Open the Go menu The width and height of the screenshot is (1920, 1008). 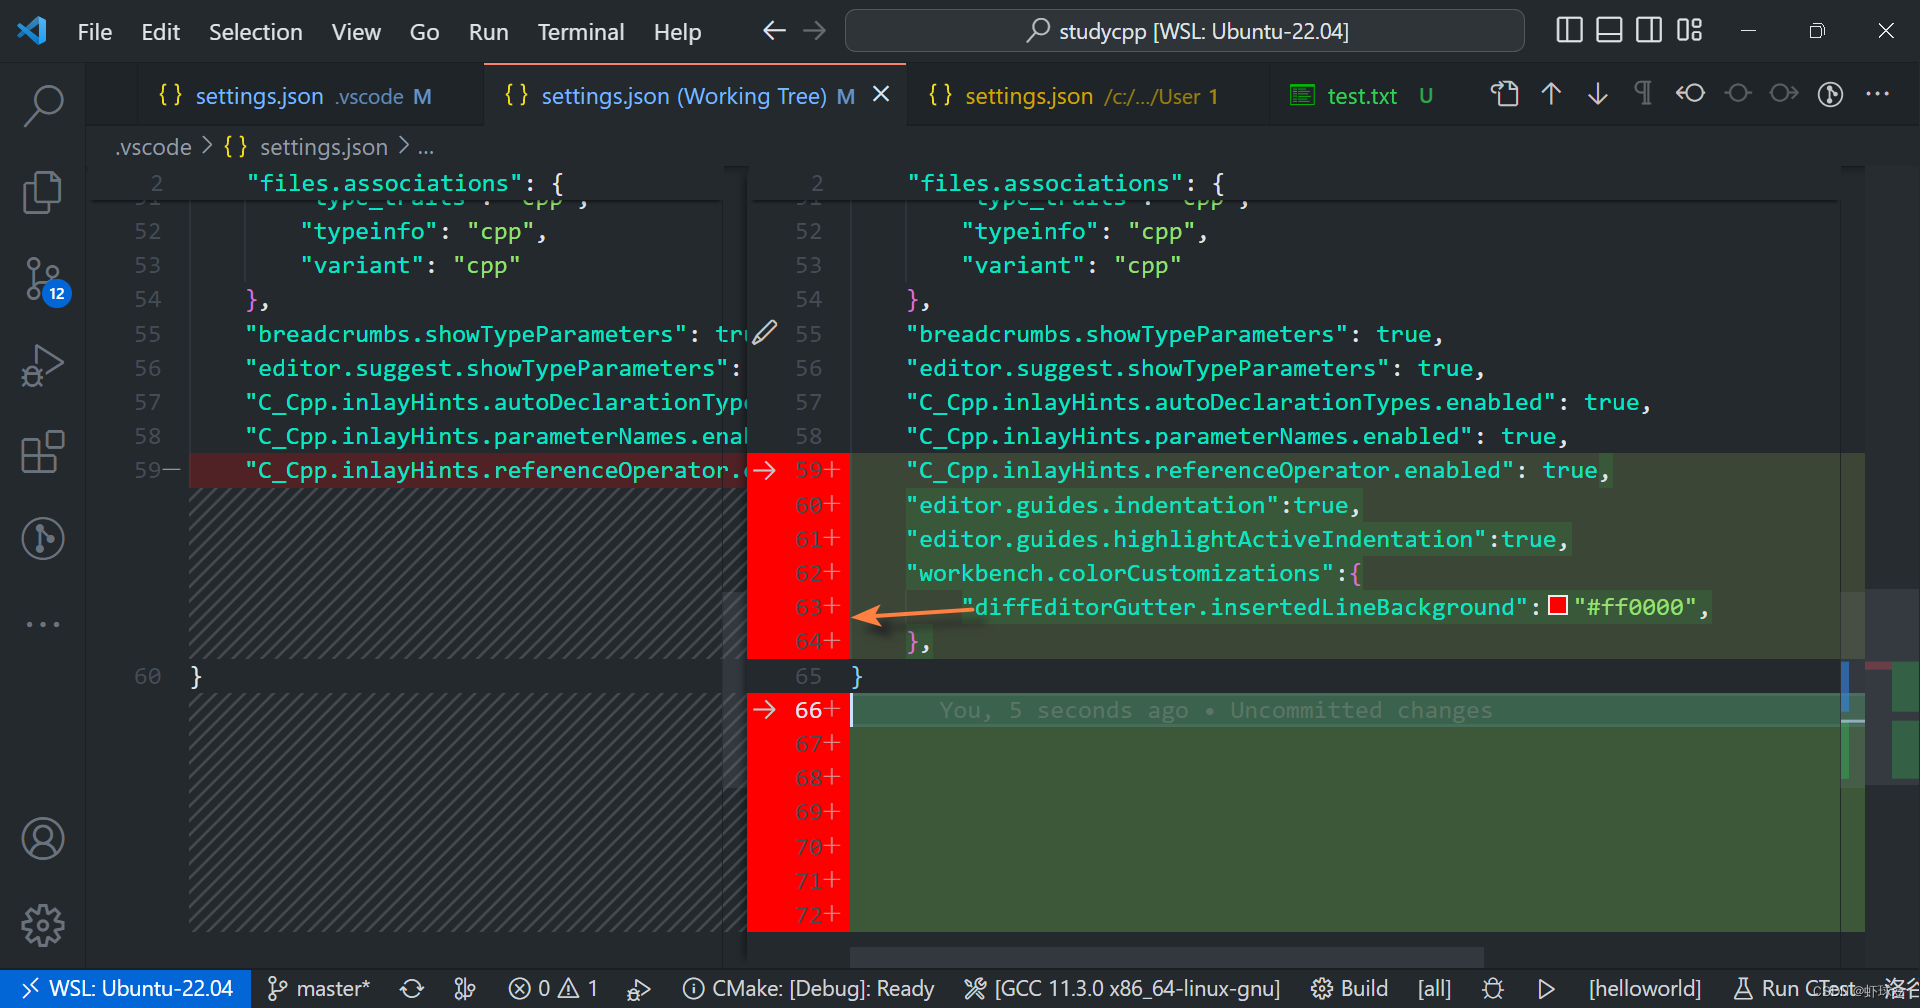tap(424, 32)
